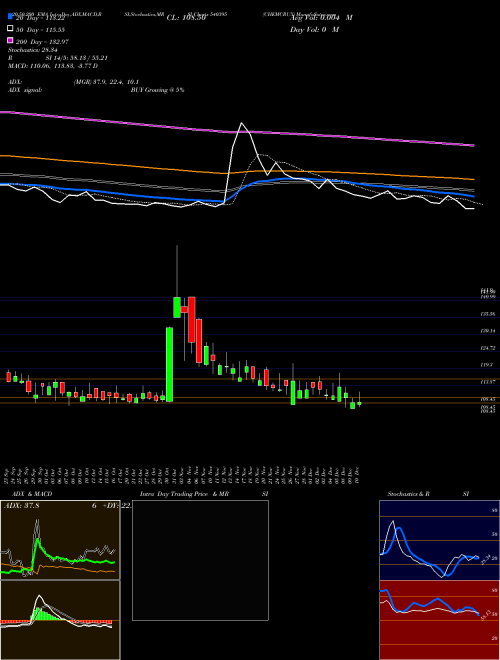Click the 135.56 price axis label

(487, 314)
